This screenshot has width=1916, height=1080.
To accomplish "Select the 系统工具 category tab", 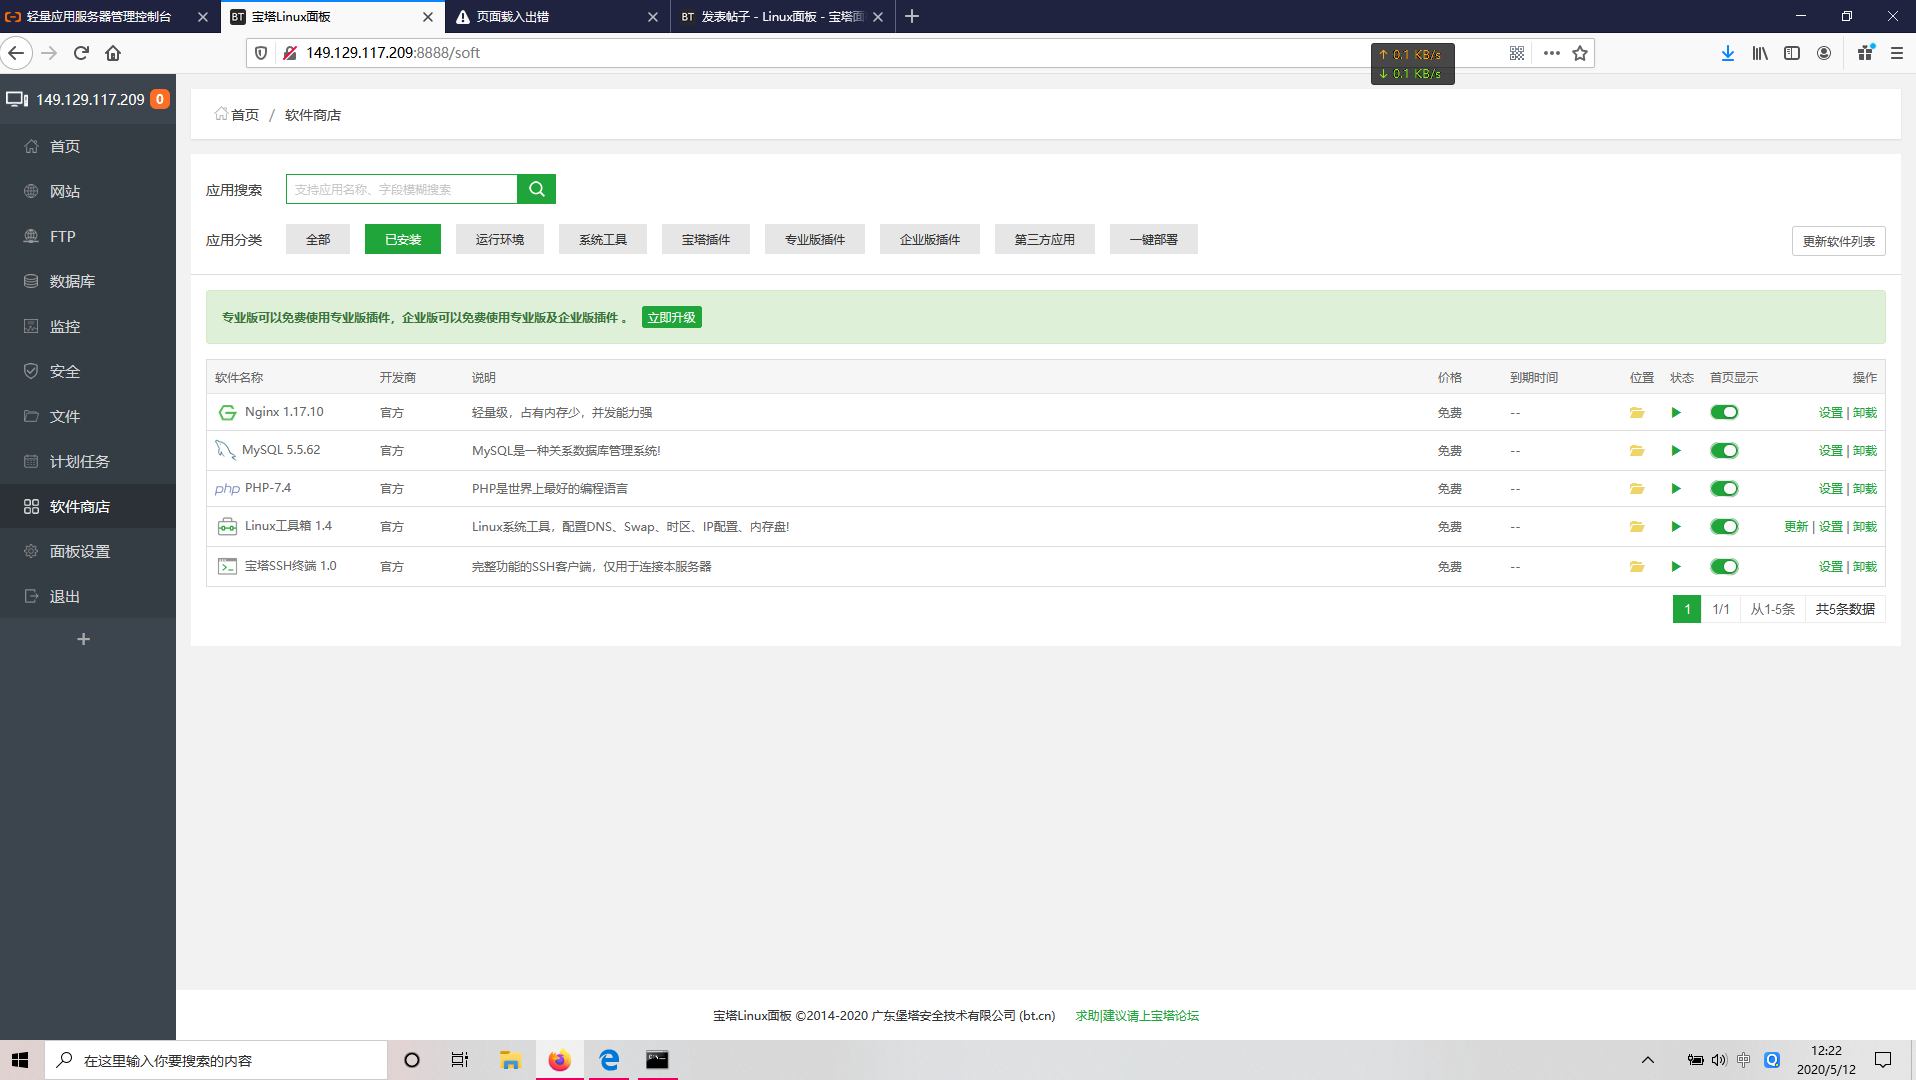I will click(x=603, y=239).
